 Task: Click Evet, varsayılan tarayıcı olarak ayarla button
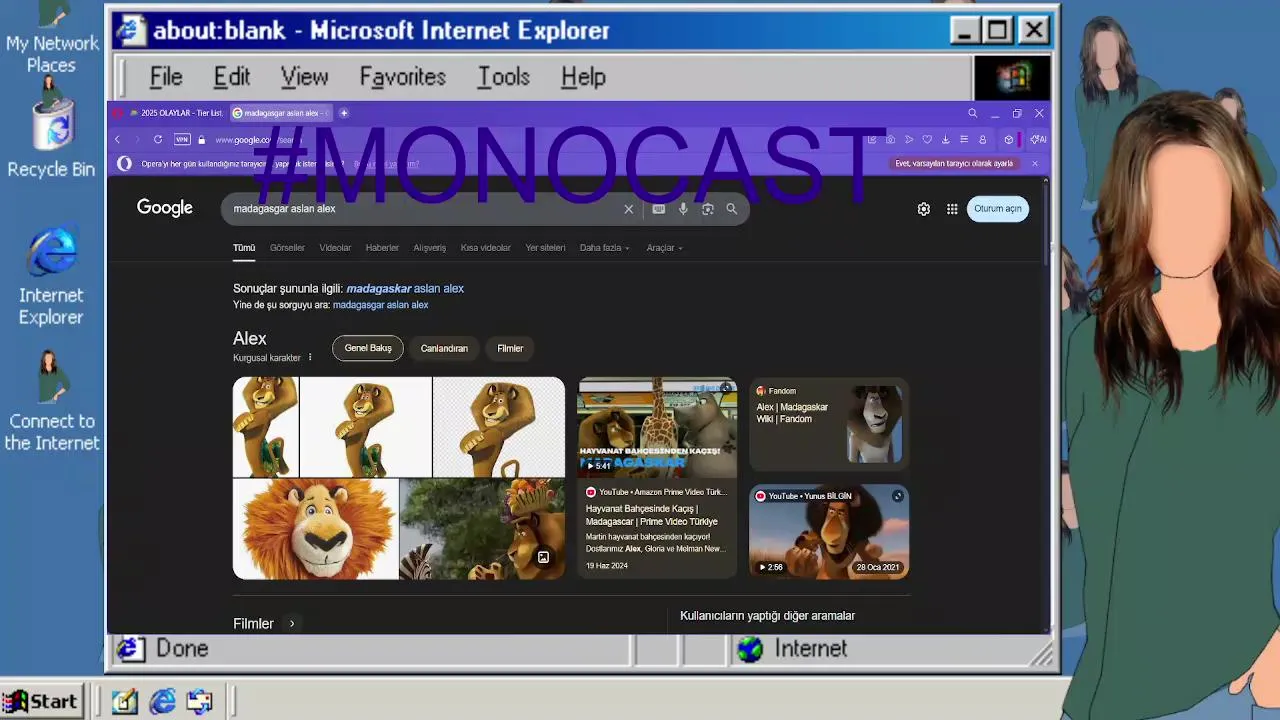coord(954,164)
